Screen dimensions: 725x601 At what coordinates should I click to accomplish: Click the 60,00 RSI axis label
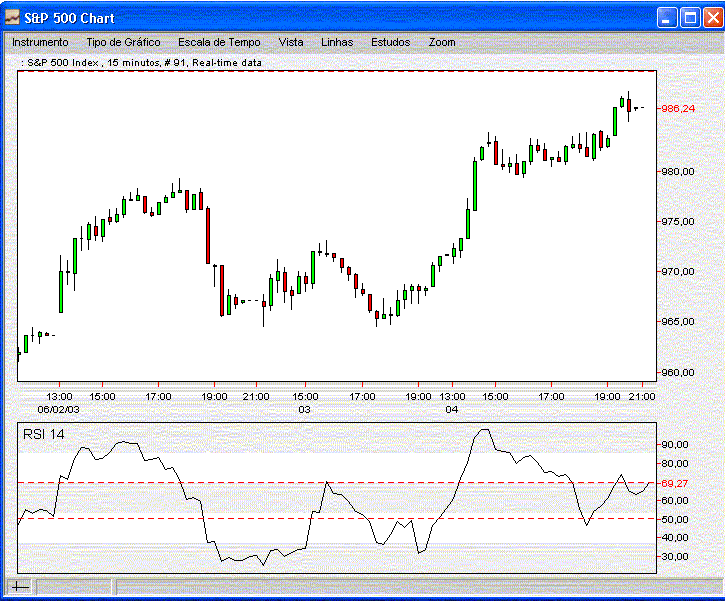[x=675, y=500]
